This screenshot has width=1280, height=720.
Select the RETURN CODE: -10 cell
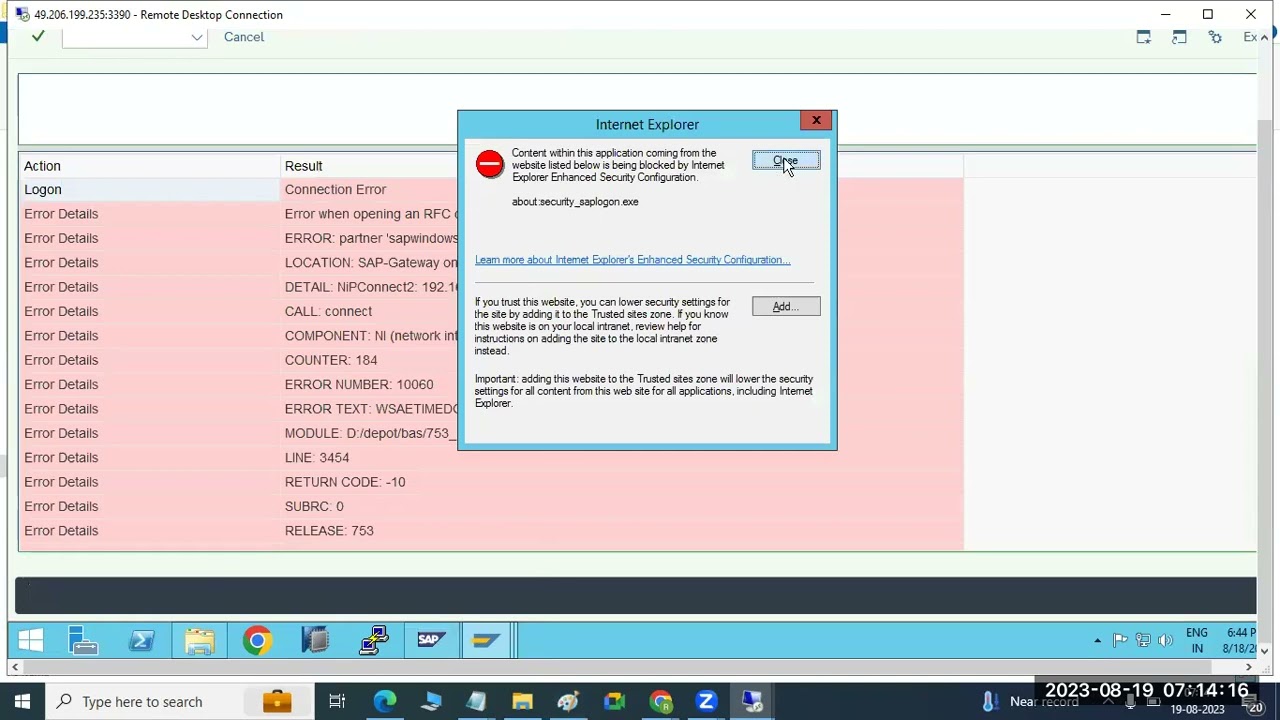coord(345,482)
